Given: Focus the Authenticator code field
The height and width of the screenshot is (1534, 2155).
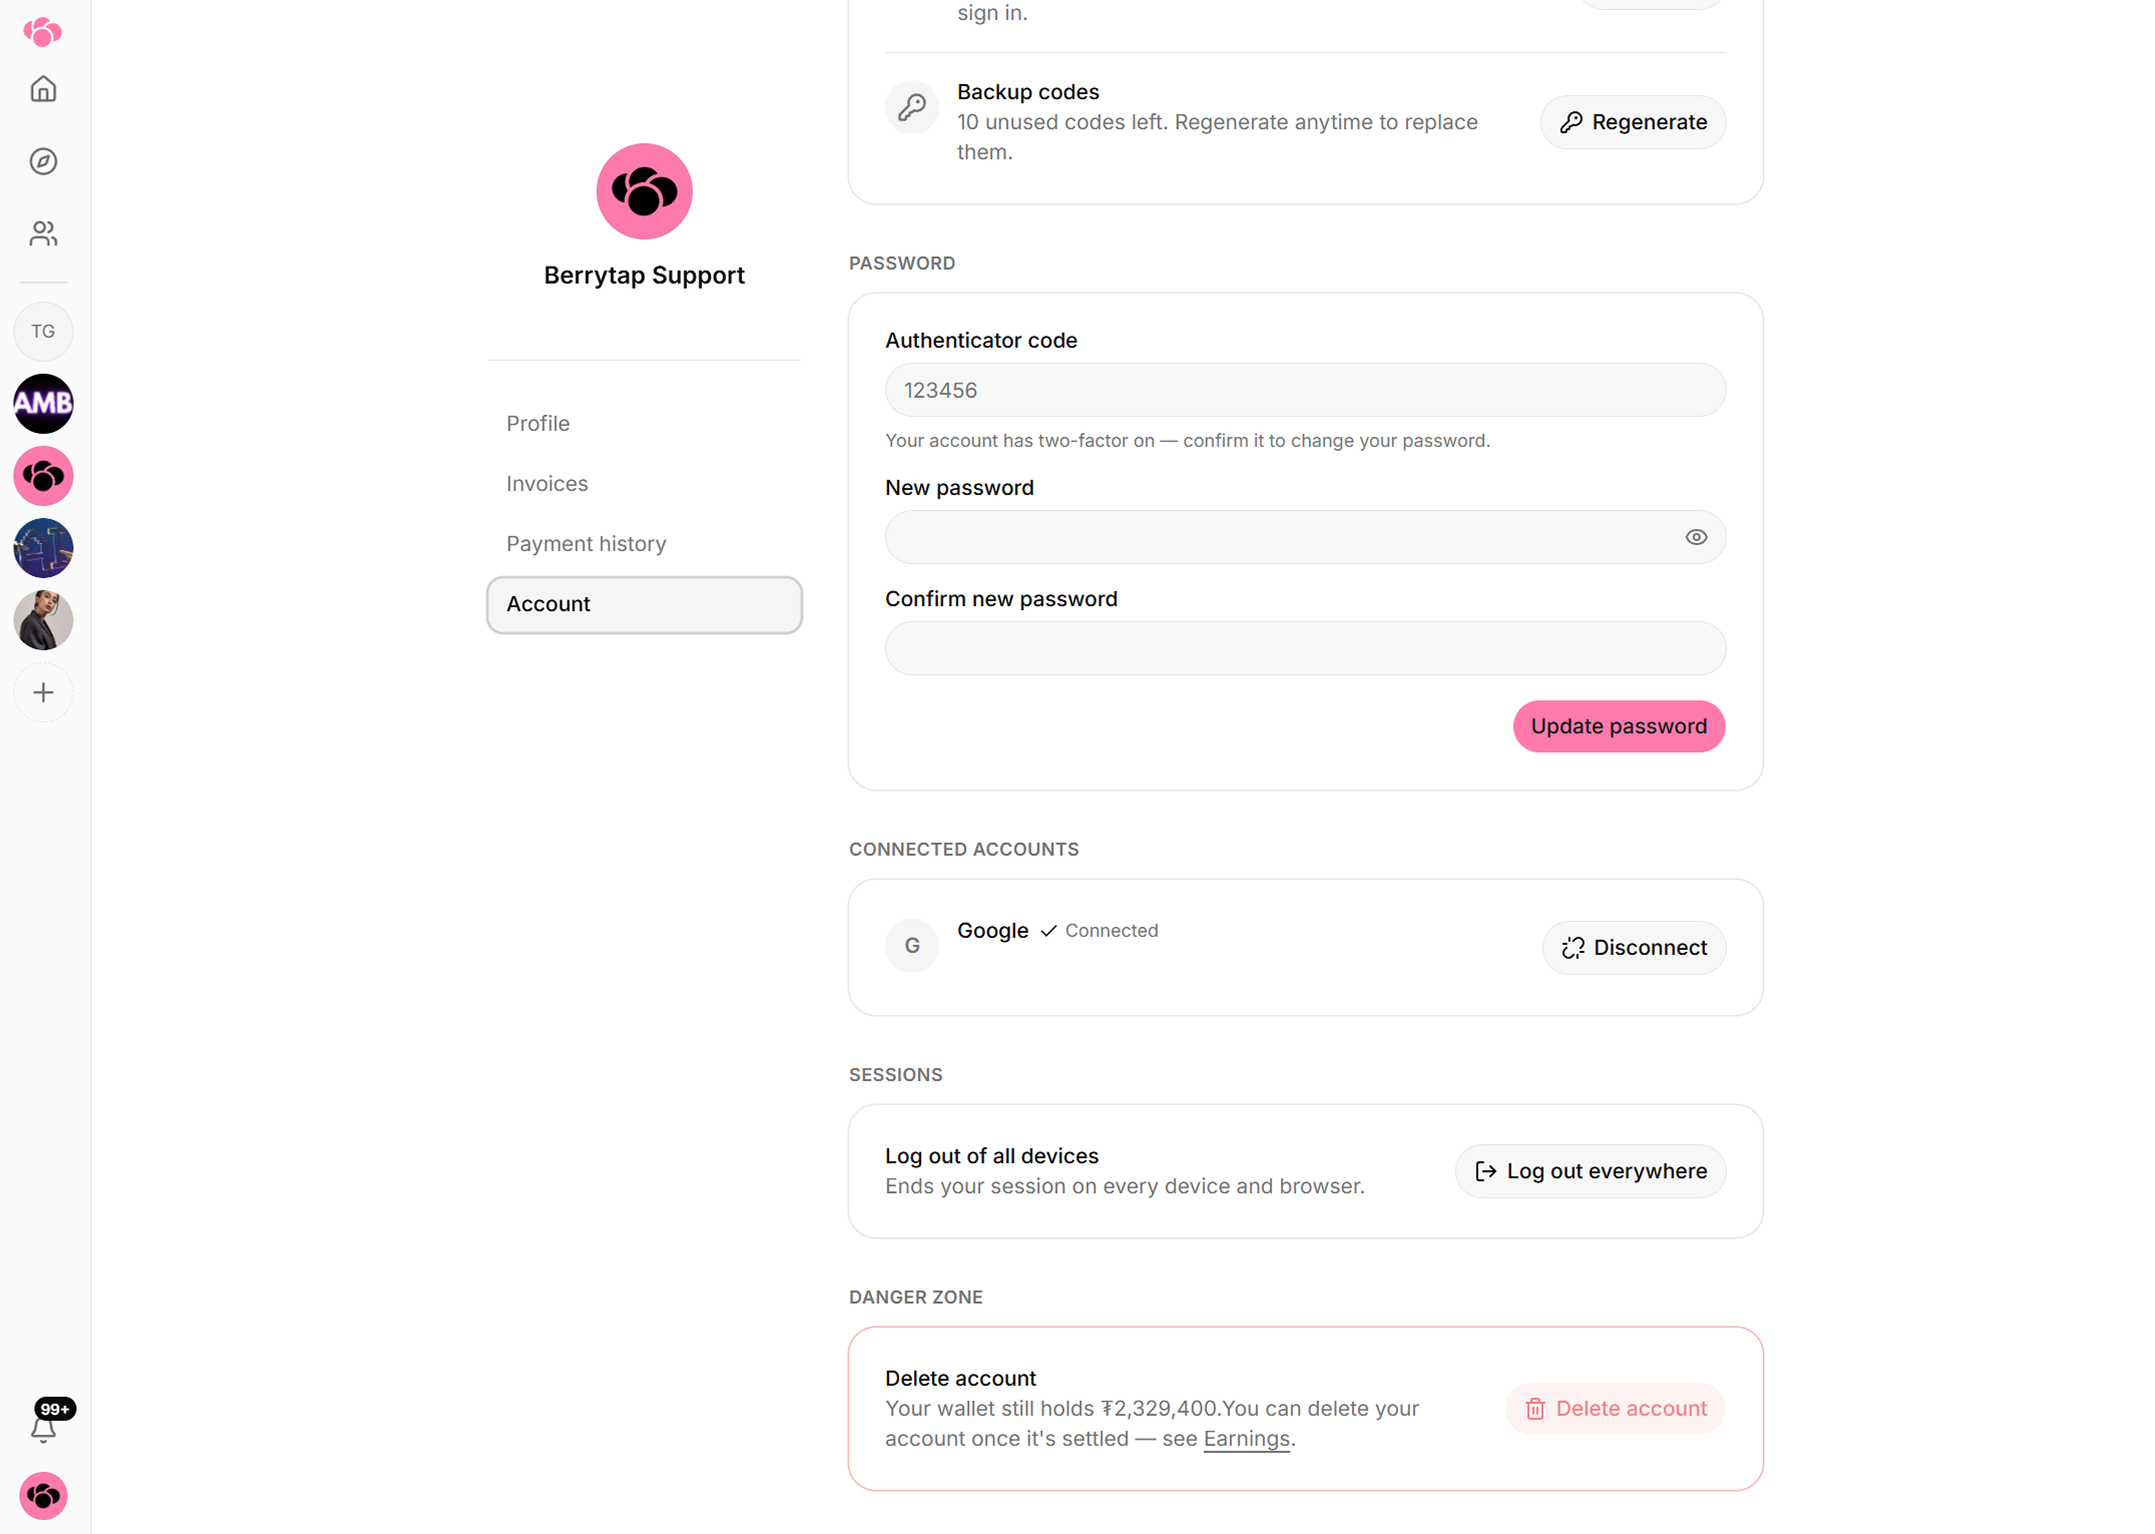Looking at the screenshot, I should click(x=1305, y=390).
